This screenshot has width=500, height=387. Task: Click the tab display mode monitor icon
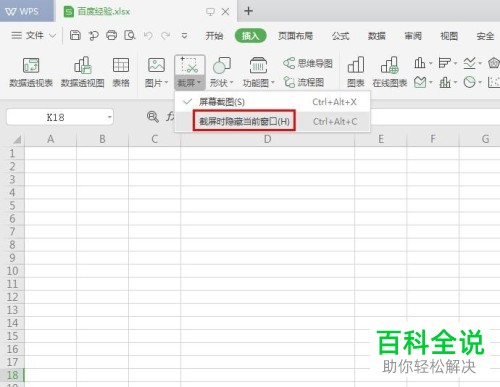[210, 12]
